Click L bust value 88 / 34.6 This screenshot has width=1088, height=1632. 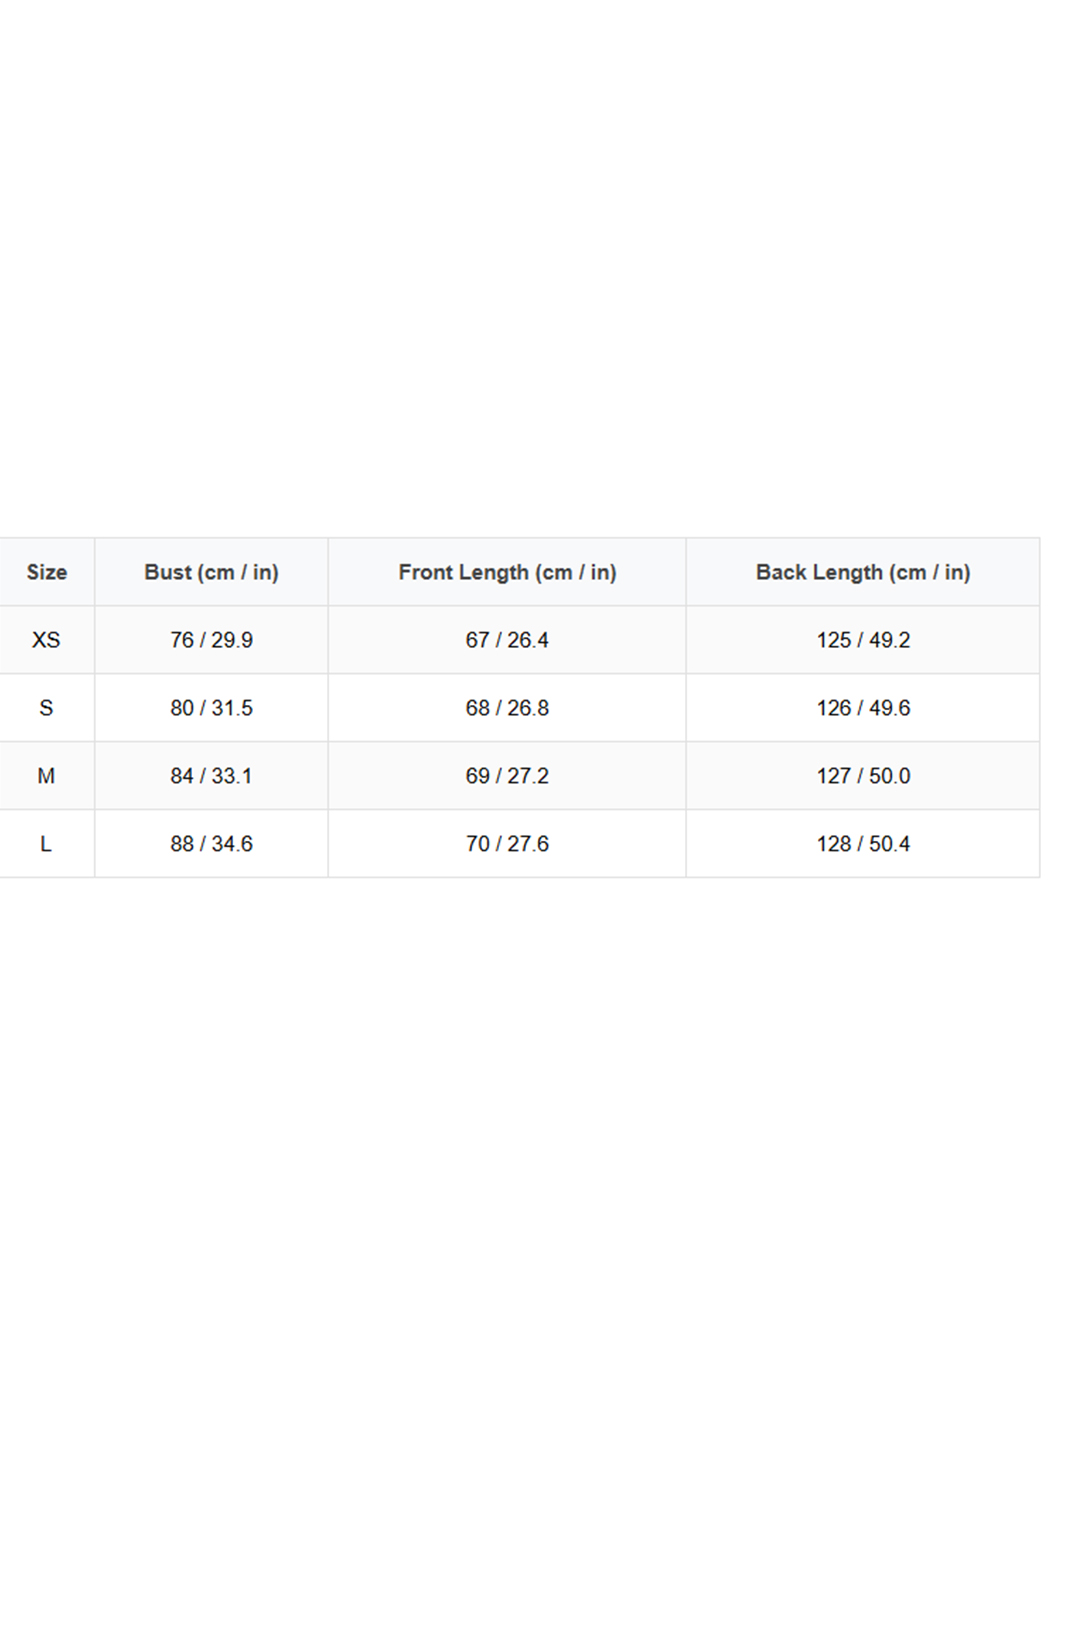click(x=211, y=844)
